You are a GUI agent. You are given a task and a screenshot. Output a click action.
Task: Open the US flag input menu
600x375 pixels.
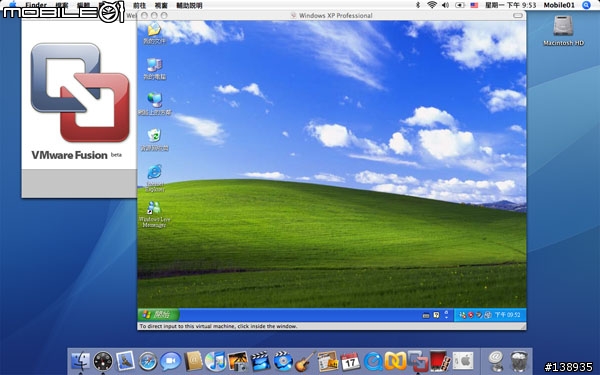point(474,5)
